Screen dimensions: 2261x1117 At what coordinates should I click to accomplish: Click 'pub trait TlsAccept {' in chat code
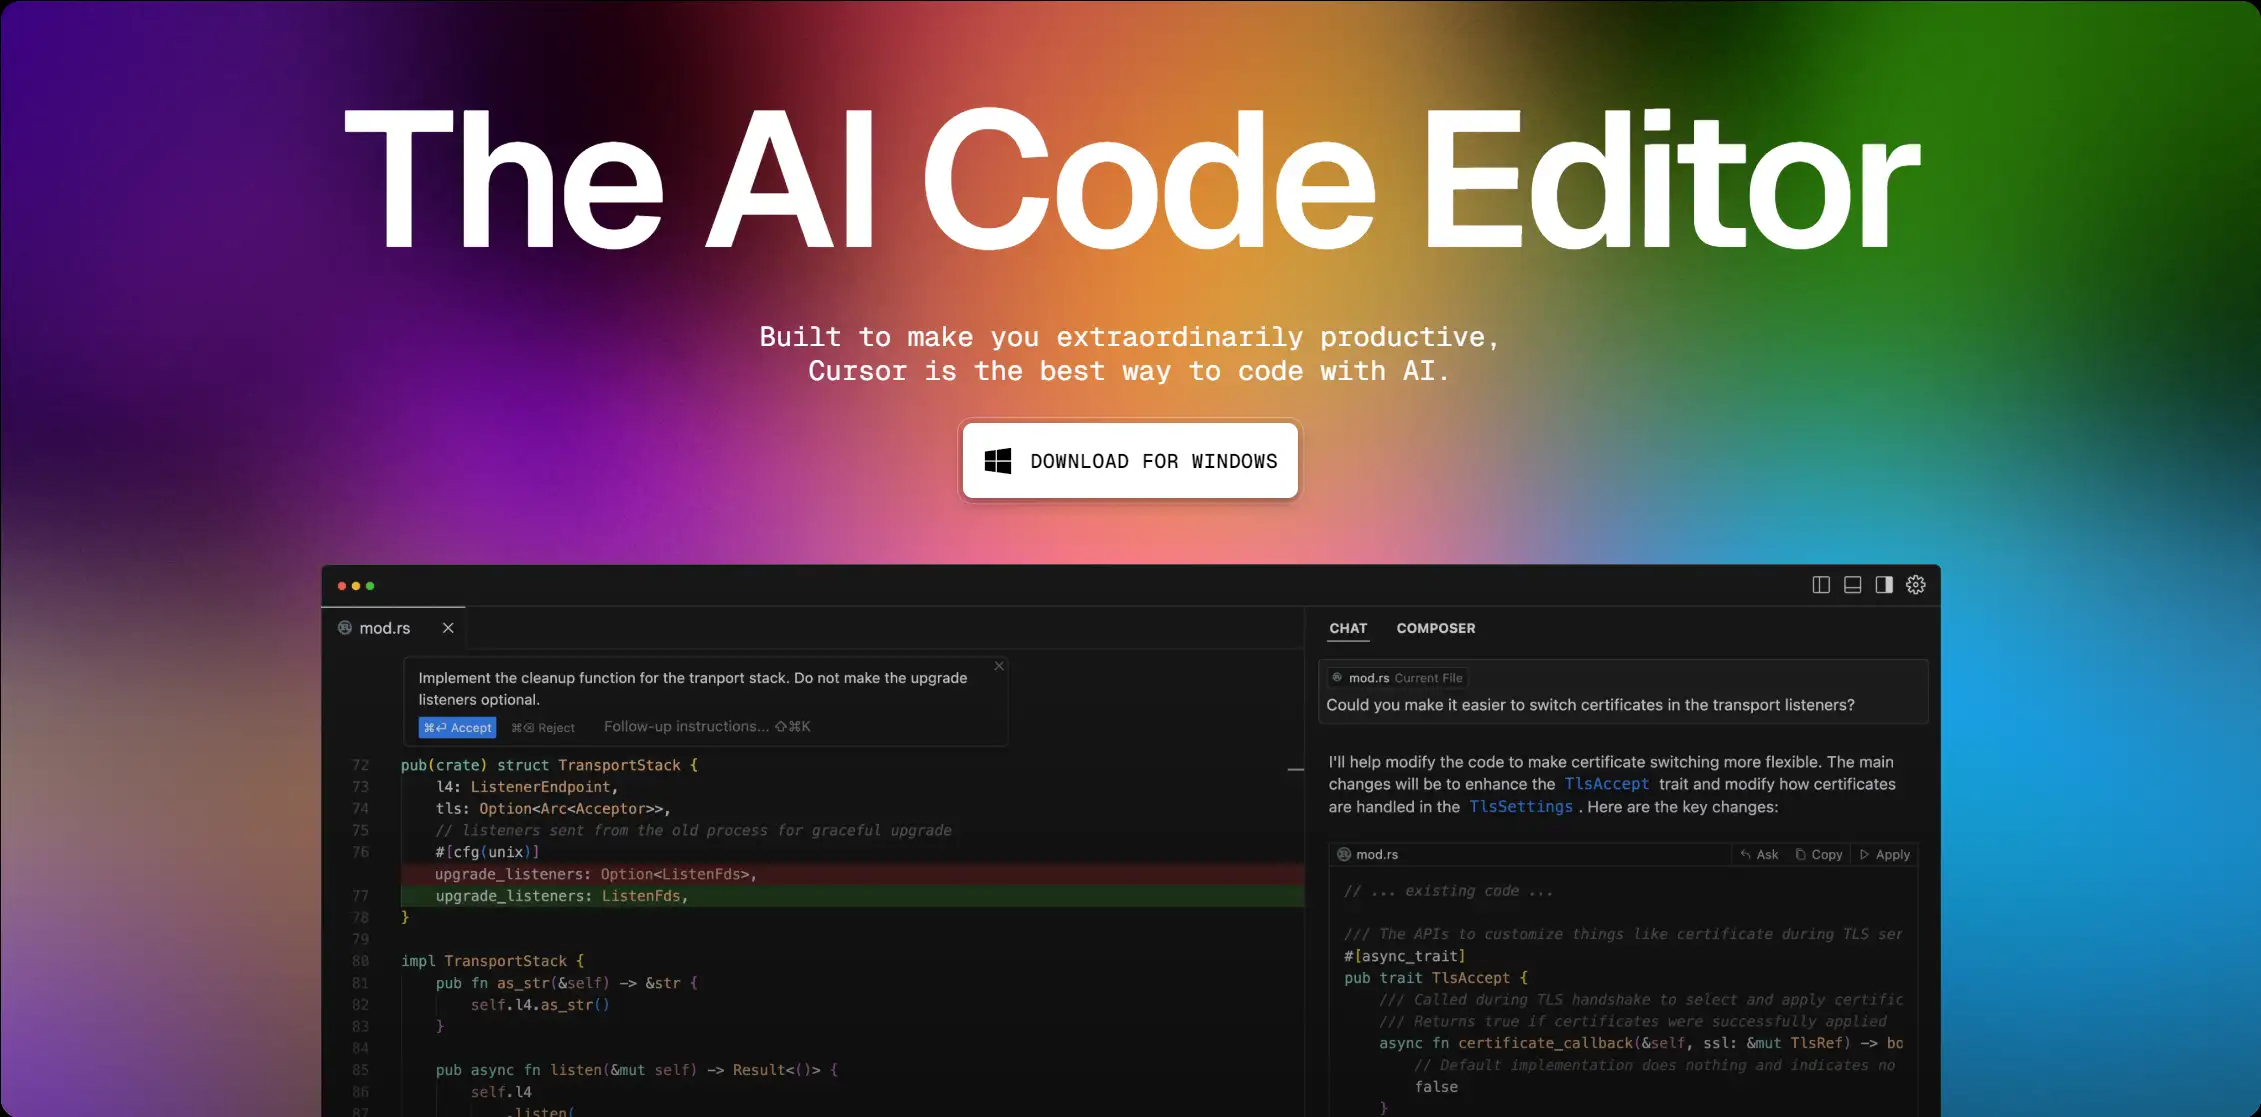1436,978
